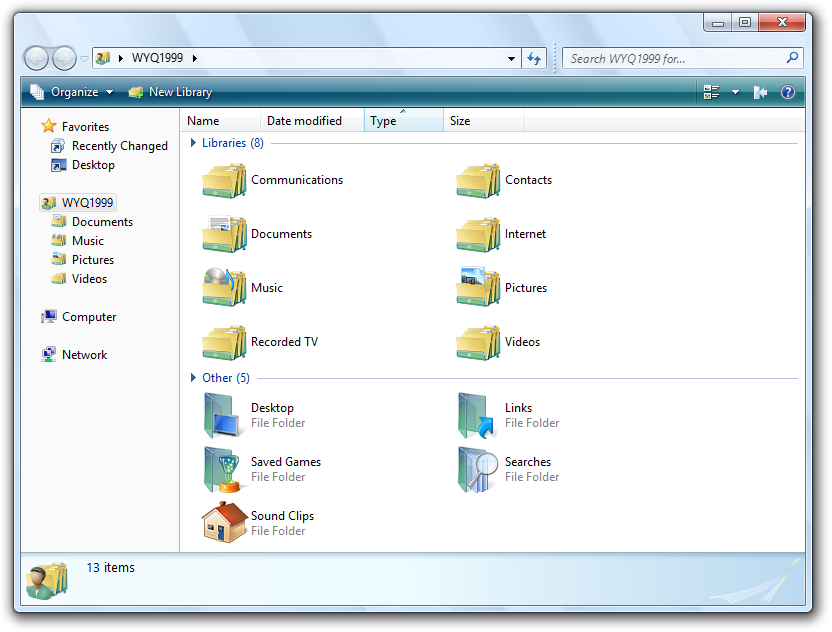Click the views icon in toolbar

tap(712, 92)
